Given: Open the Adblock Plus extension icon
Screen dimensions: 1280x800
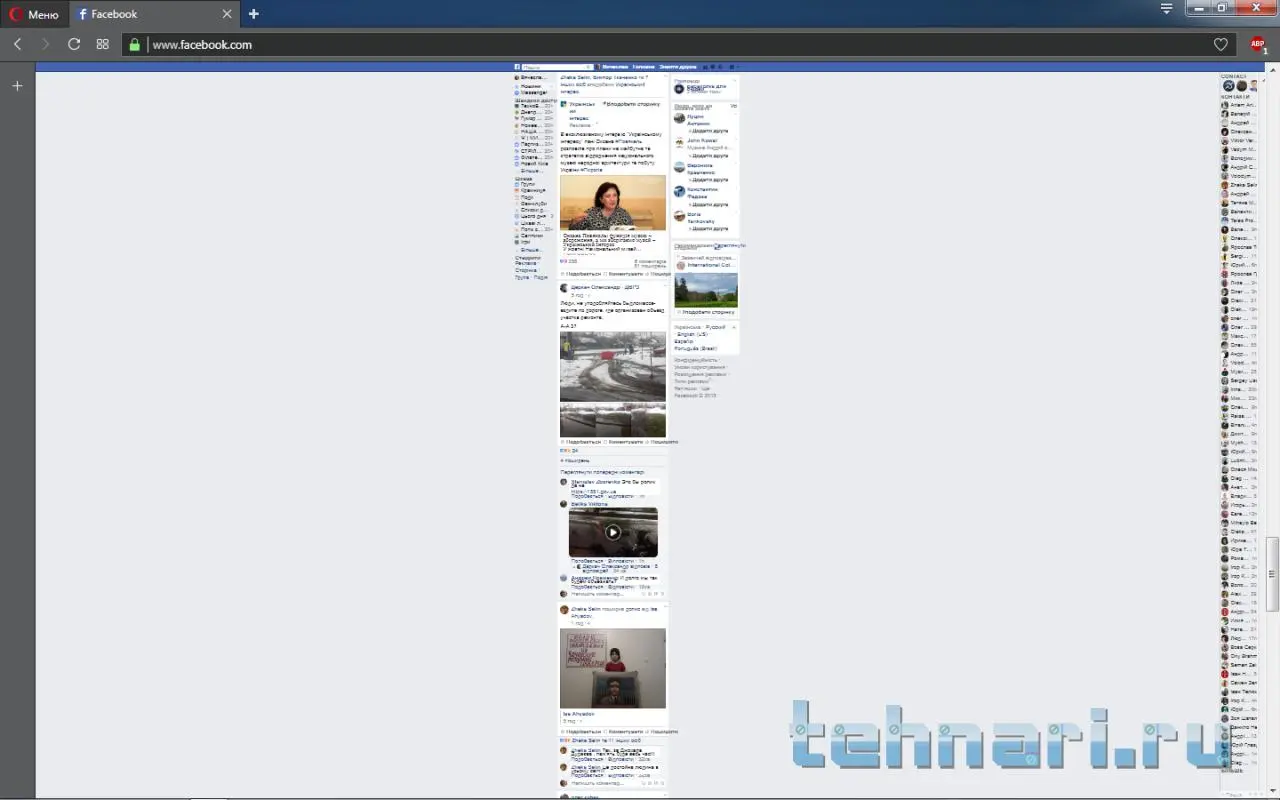Looking at the screenshot, I should coord(1257,44).
